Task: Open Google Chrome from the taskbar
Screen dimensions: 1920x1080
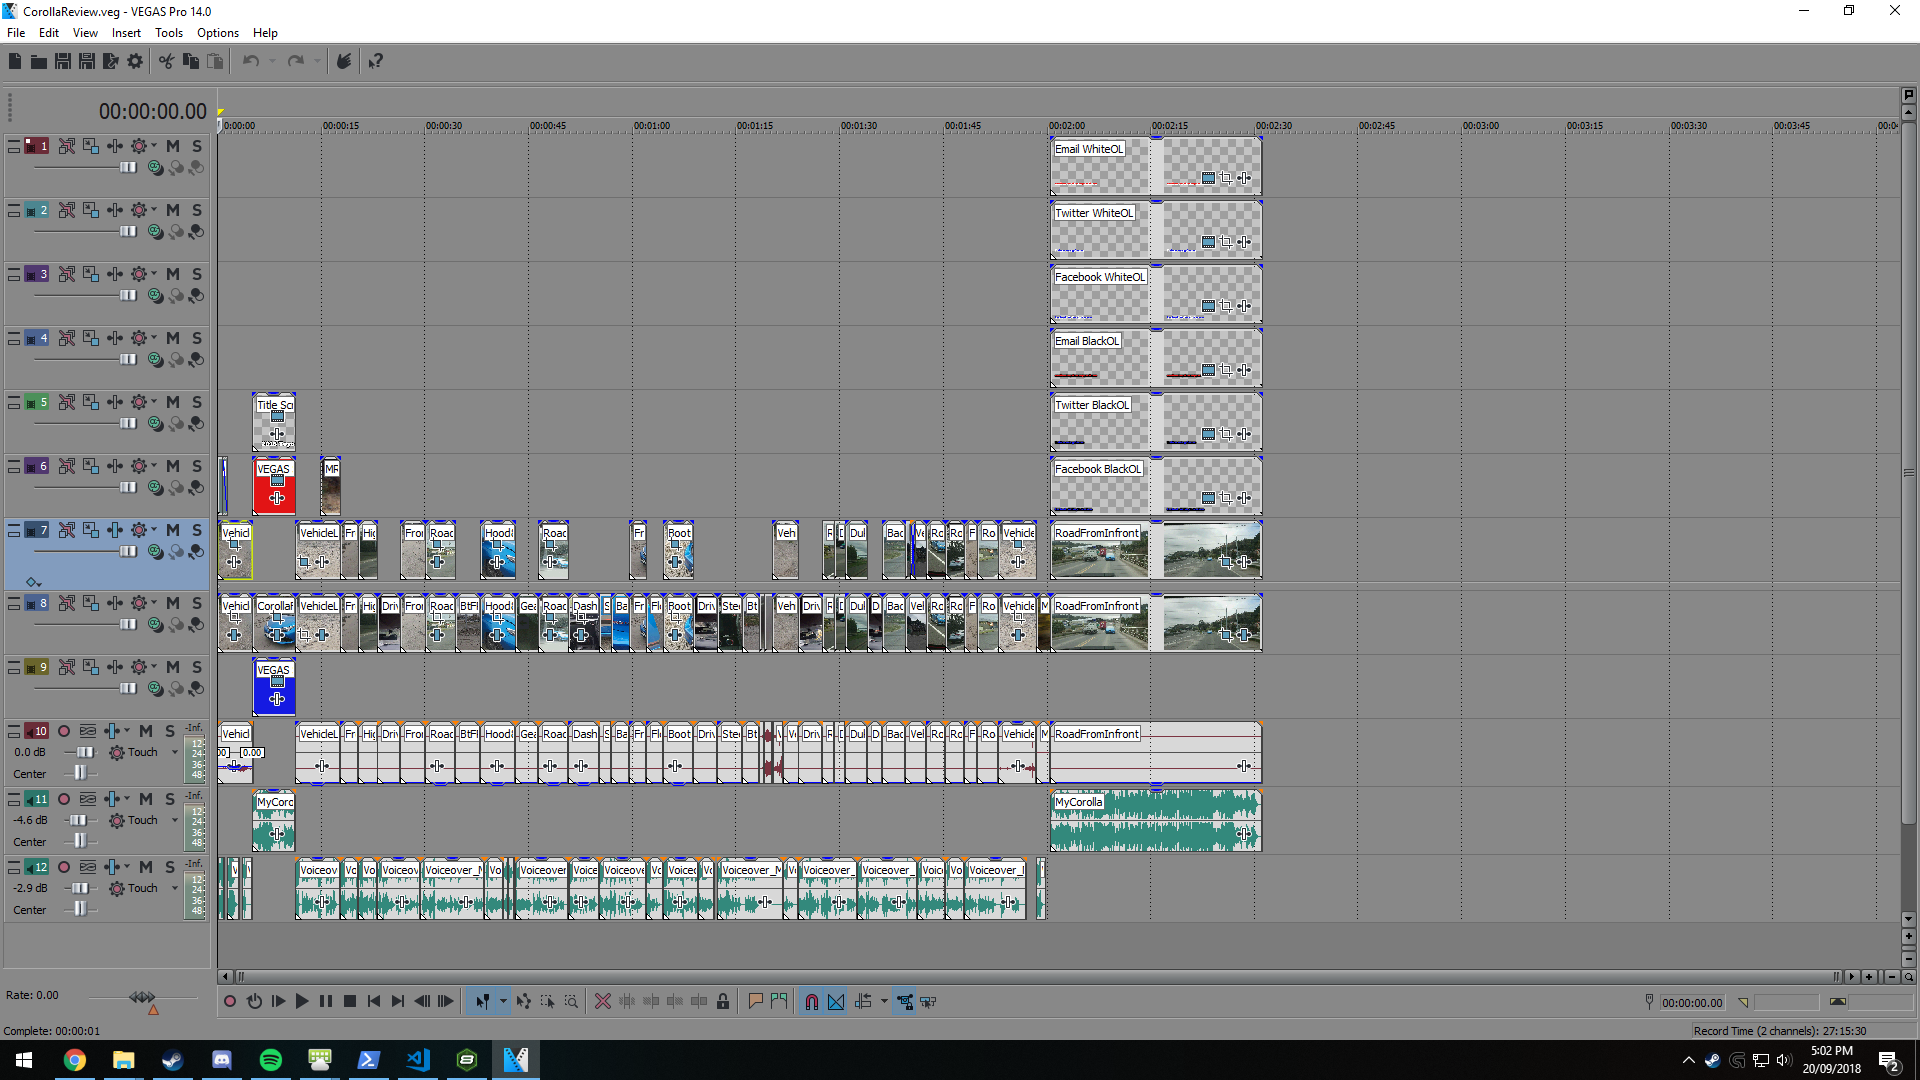Action: pyautogui.click(x=75, y=1060)
